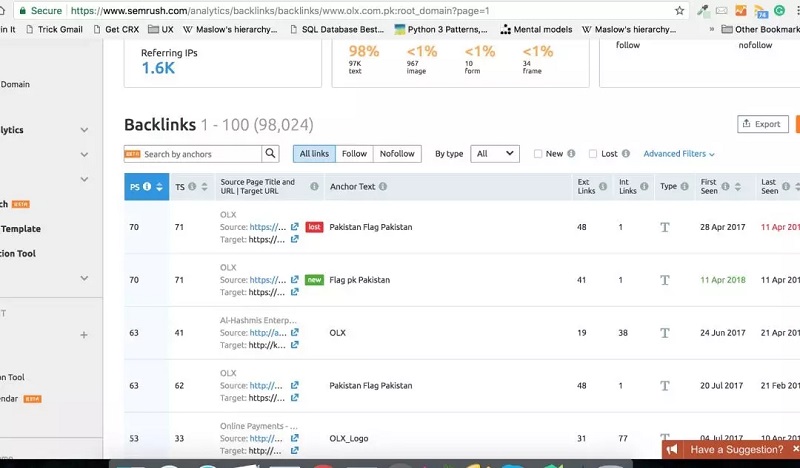Screen dimensions: 800x468
Task: Click Have a Suggestion button
Action: pos(737,450)
